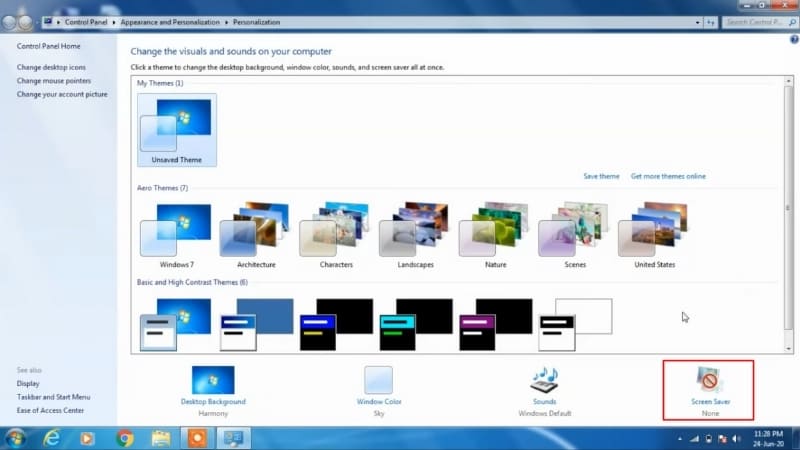This screenshot has height=450, width=800.
Task: Open the help question mark icon
Action: pyautogui.click(x=794, y=39)
